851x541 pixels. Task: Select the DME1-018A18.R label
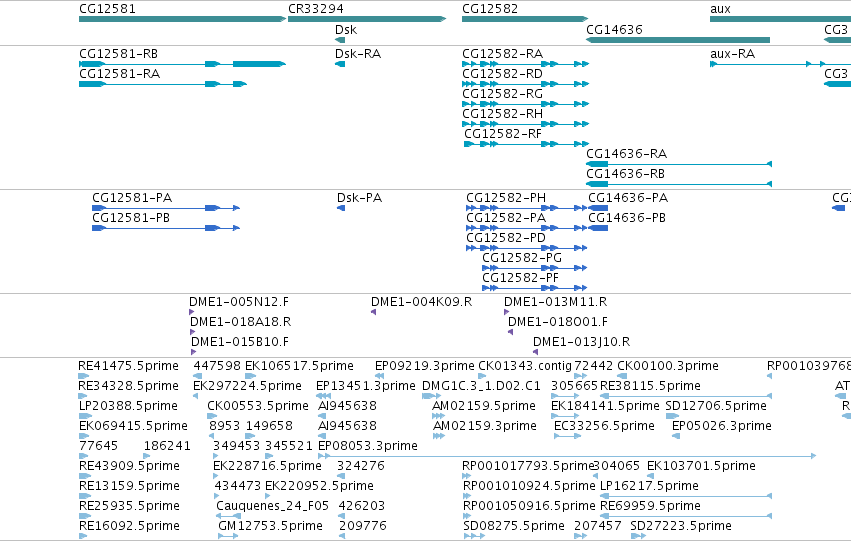(241, 322)
